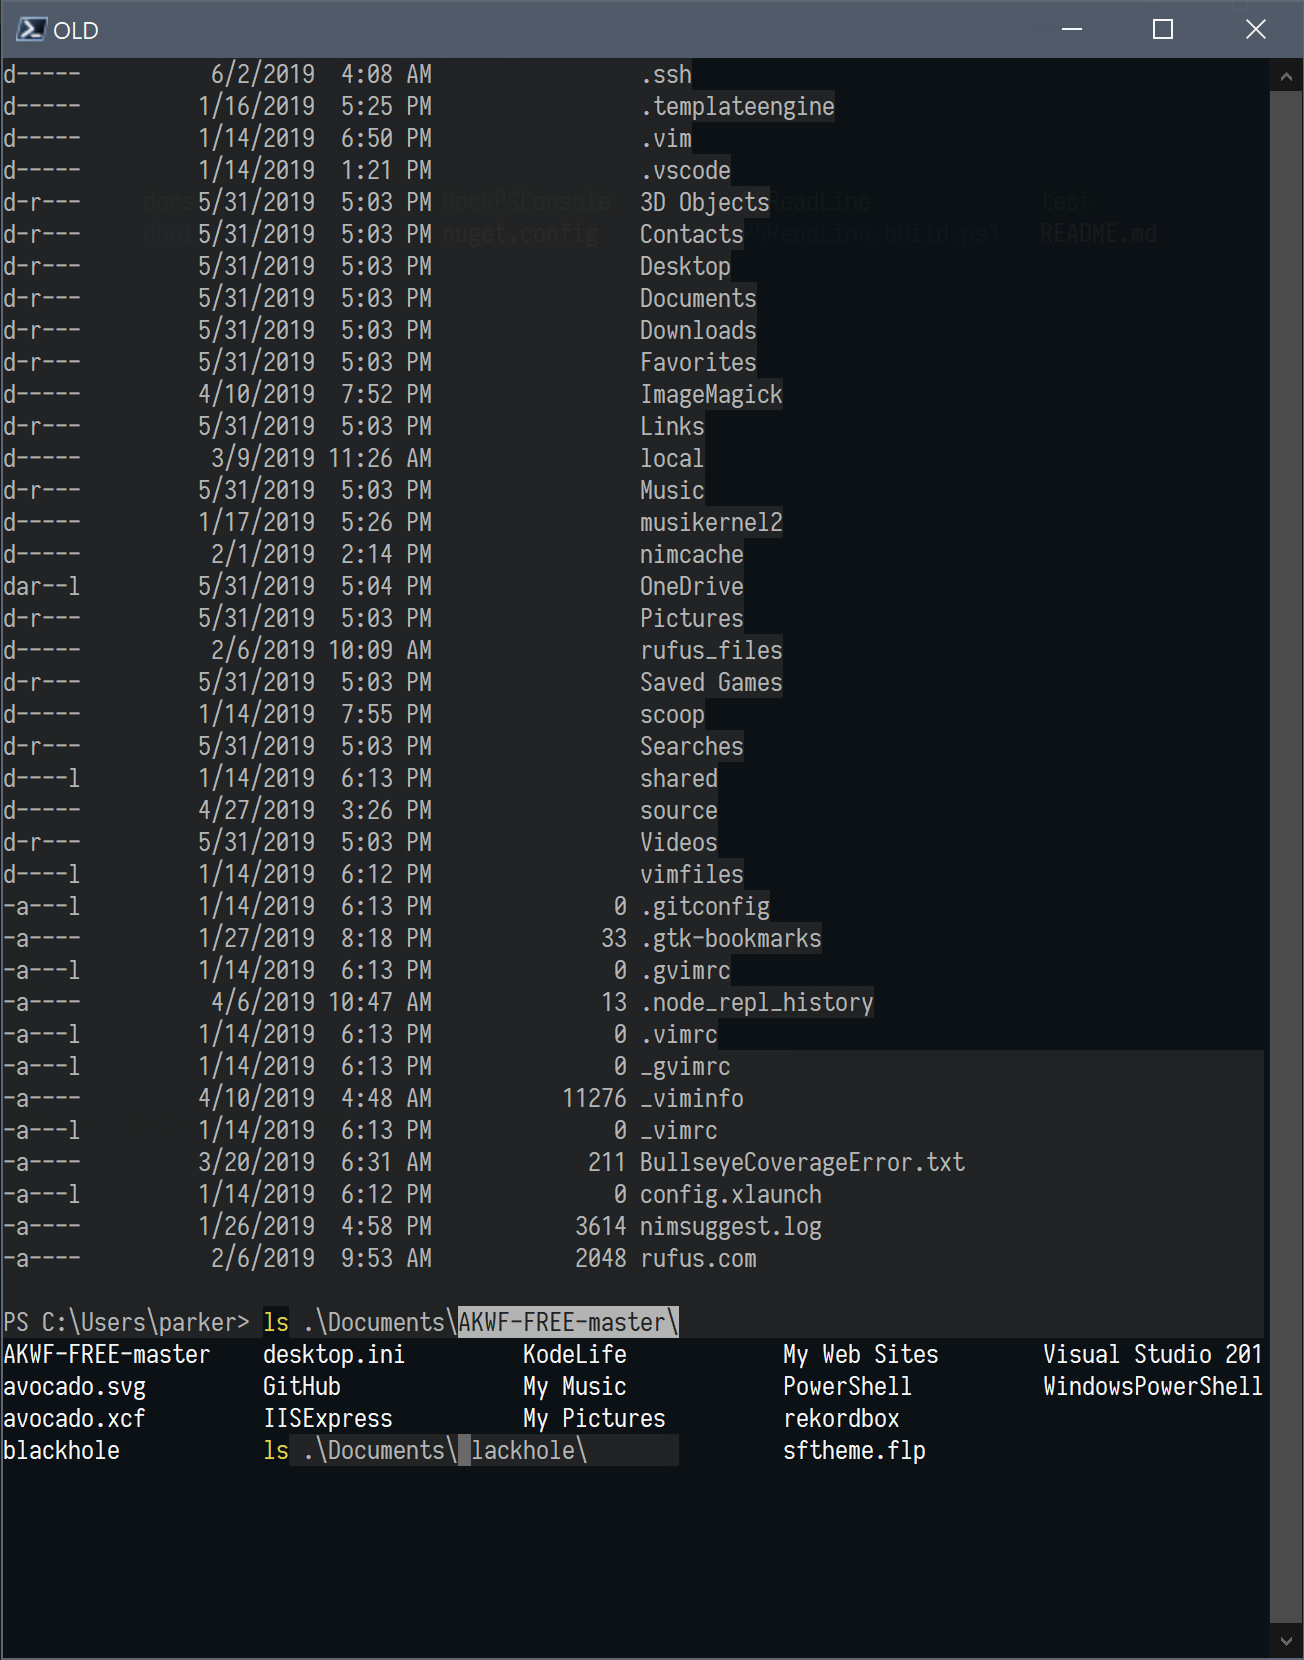Click the OneDrive directory listing line
The width and height of the screenshot is (1304, 1660).
[x=373, y=587]
